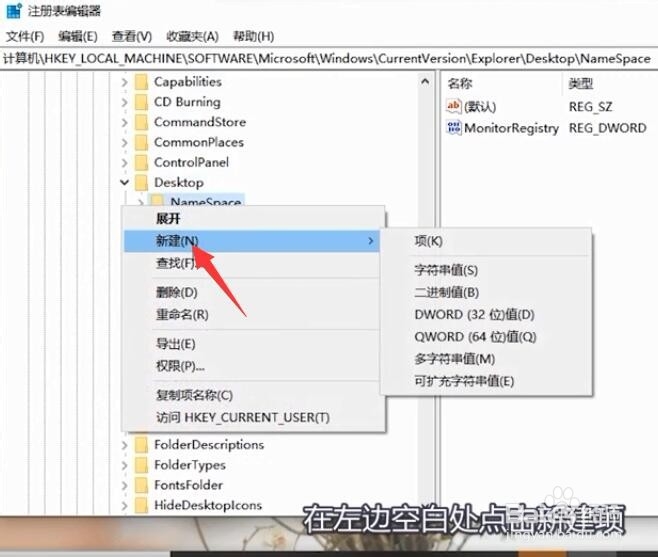Expand the FolderTypes key
The image size is (658, 557).
[x=124, y=465]
